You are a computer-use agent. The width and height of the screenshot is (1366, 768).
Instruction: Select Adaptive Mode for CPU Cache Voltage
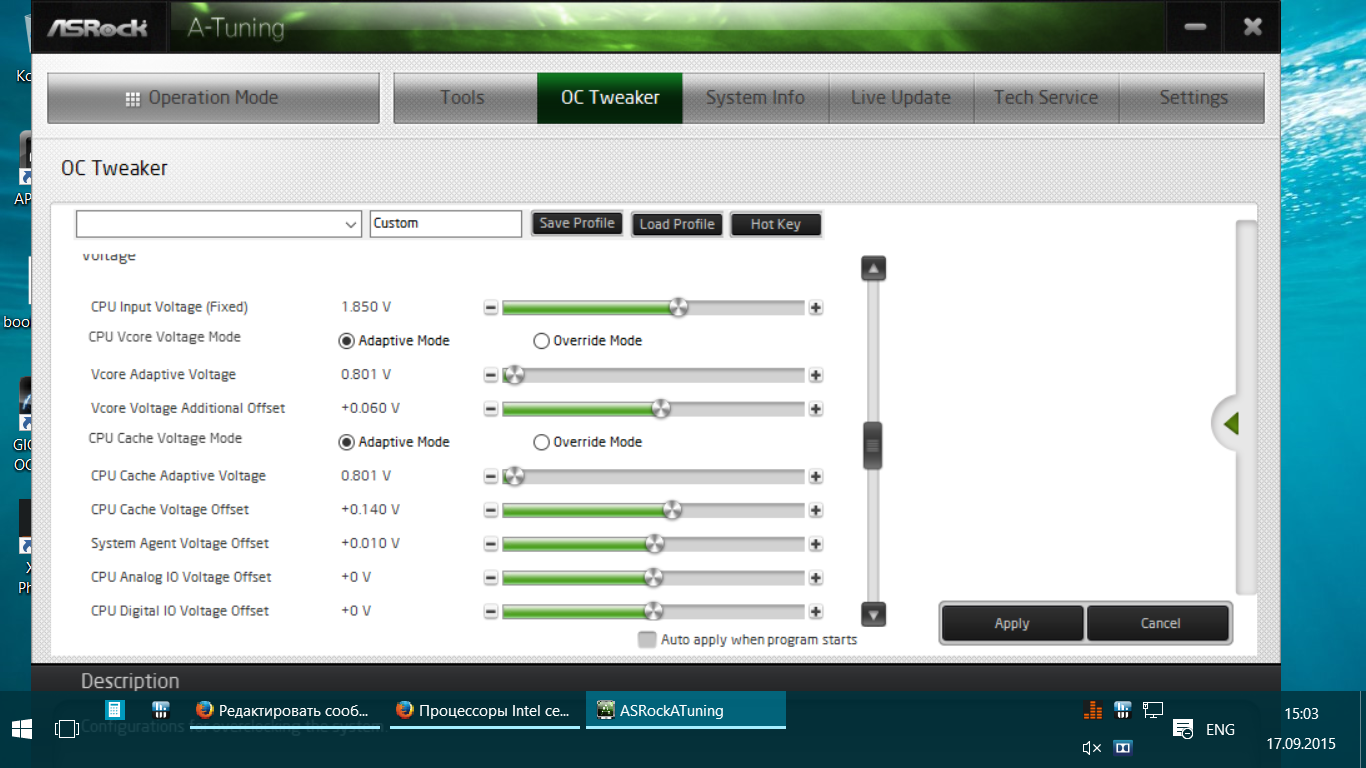(394, 442)
